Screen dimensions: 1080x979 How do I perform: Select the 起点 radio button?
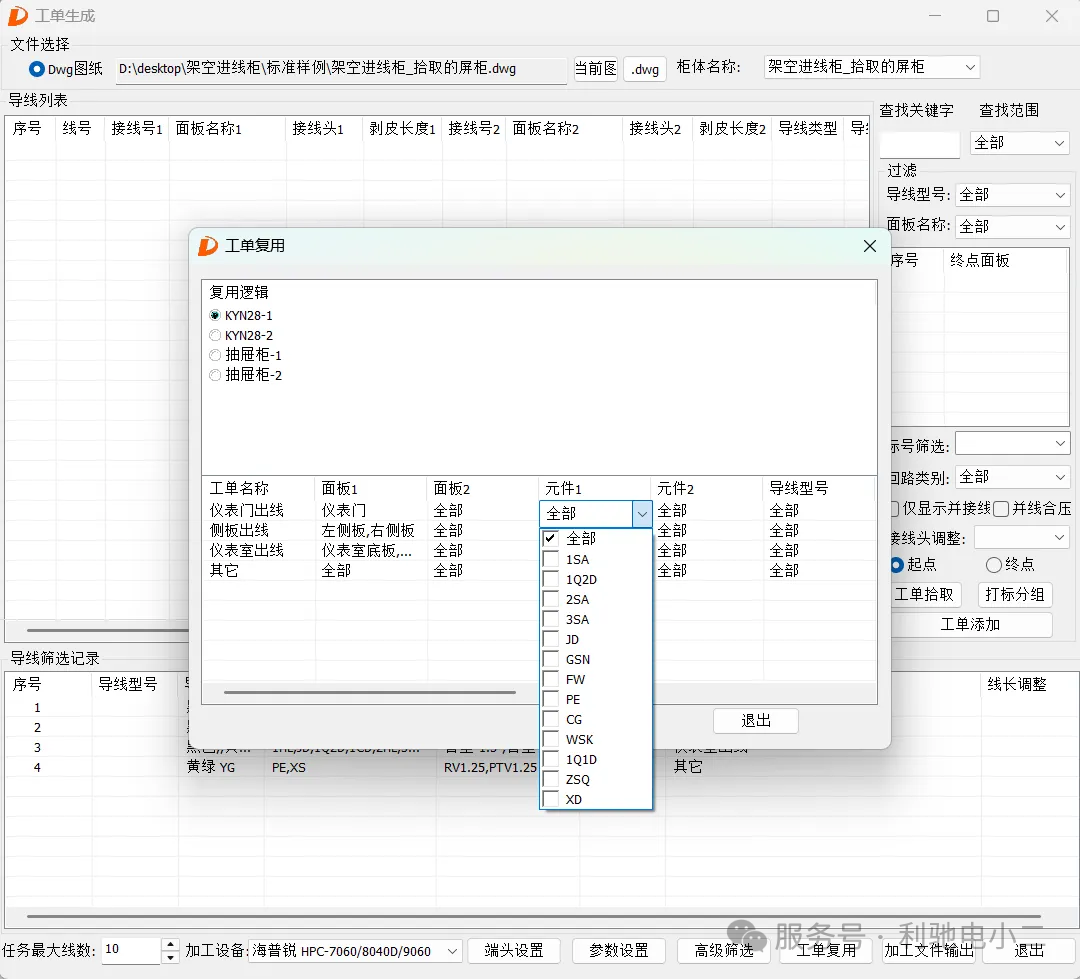coord(897,565)
